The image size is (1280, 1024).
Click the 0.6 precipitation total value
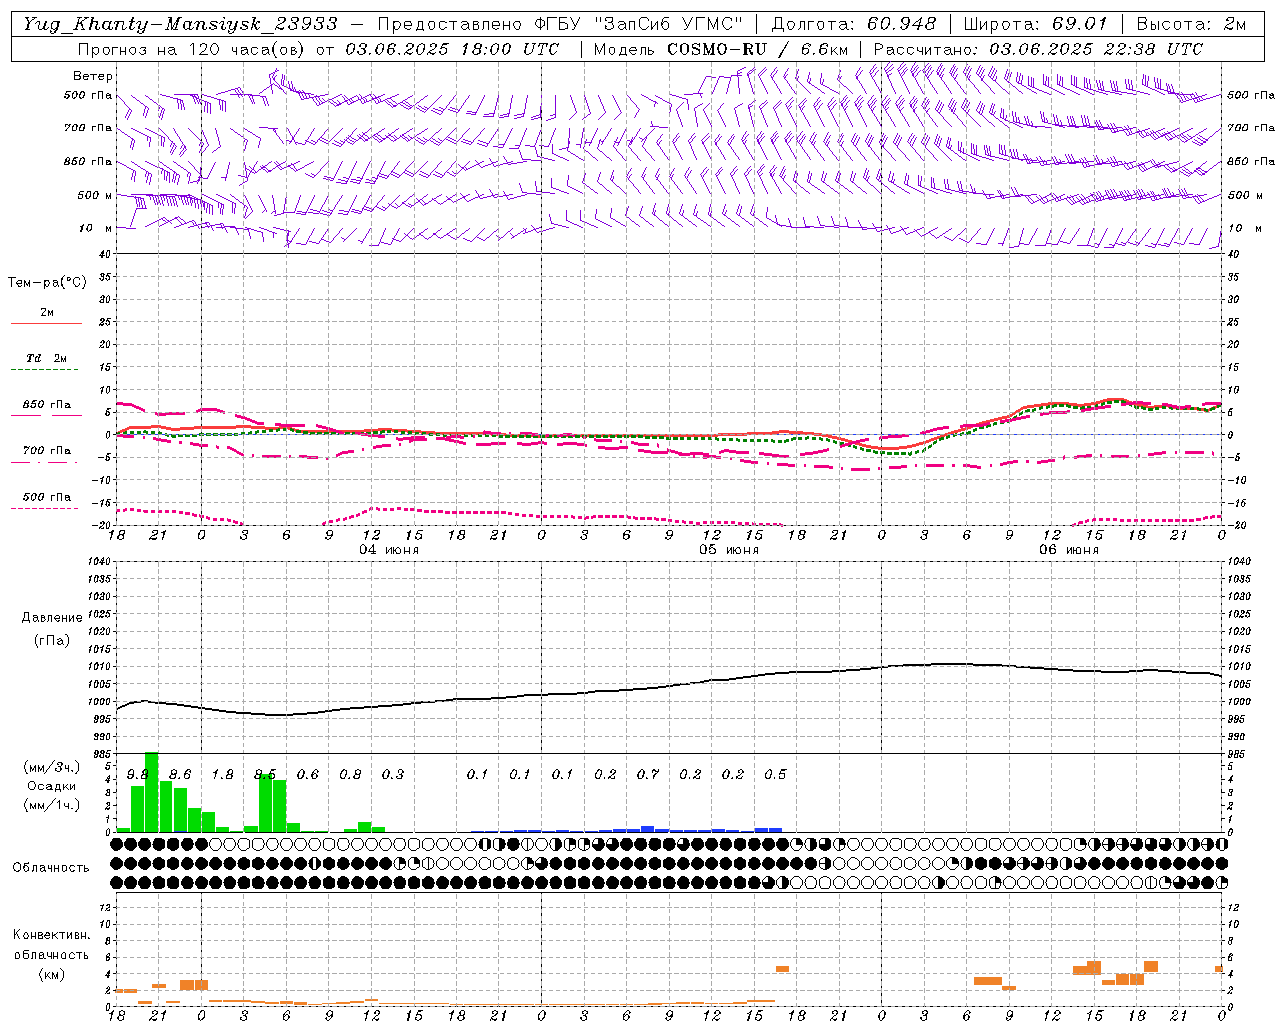(308, 775)
